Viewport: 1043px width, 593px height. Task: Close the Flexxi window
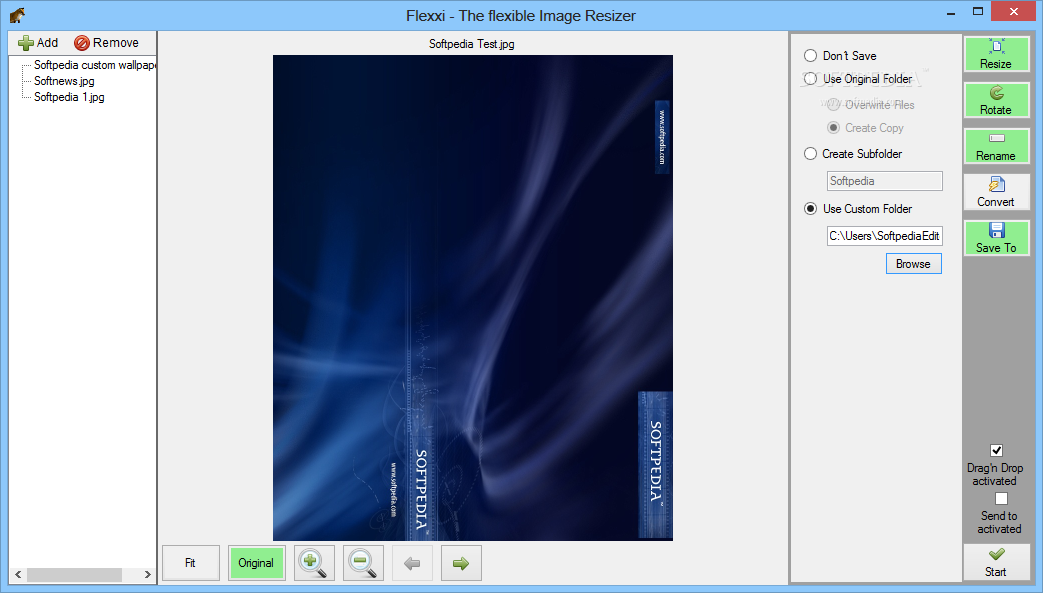point(1014,11)
